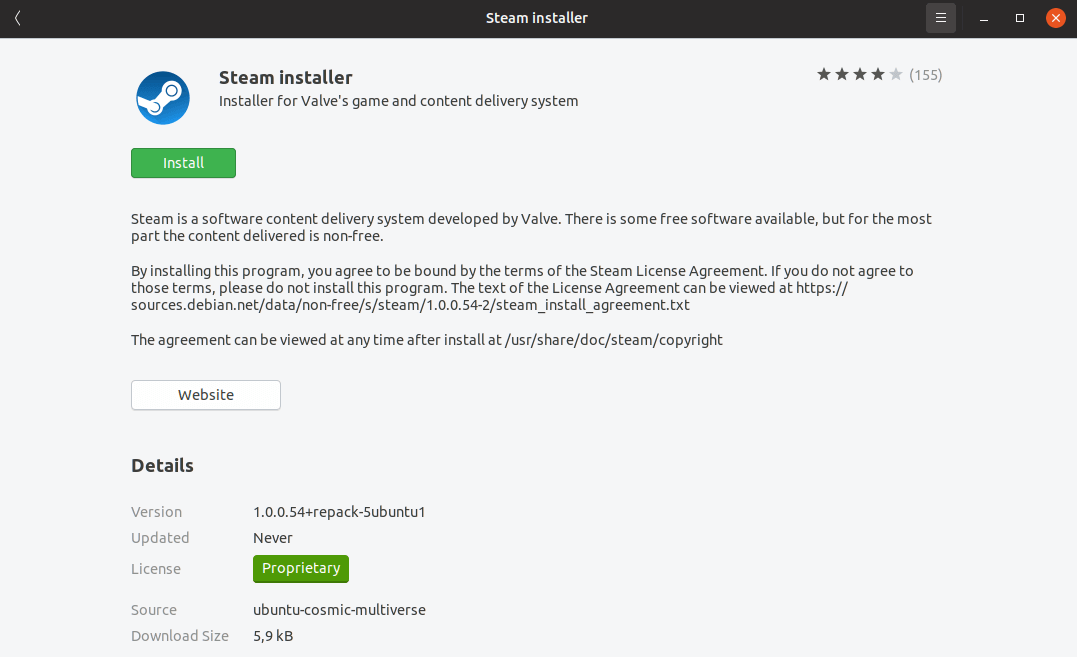Screen dimensions: 1077x657
Task: Click the fifth, empty rating star
Action: (x=896, y=74)
